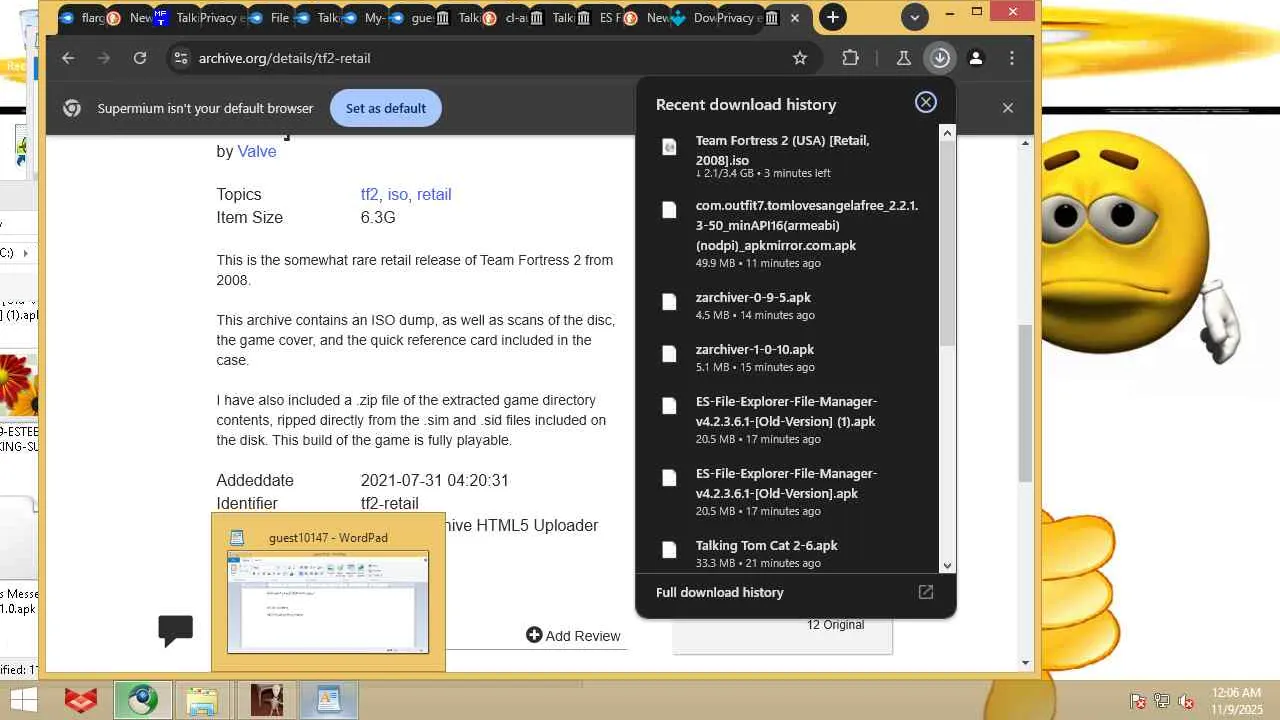This screenshot has height=720, width=1280.
Task: Switch to the File tab
Action: coord(270,18)
